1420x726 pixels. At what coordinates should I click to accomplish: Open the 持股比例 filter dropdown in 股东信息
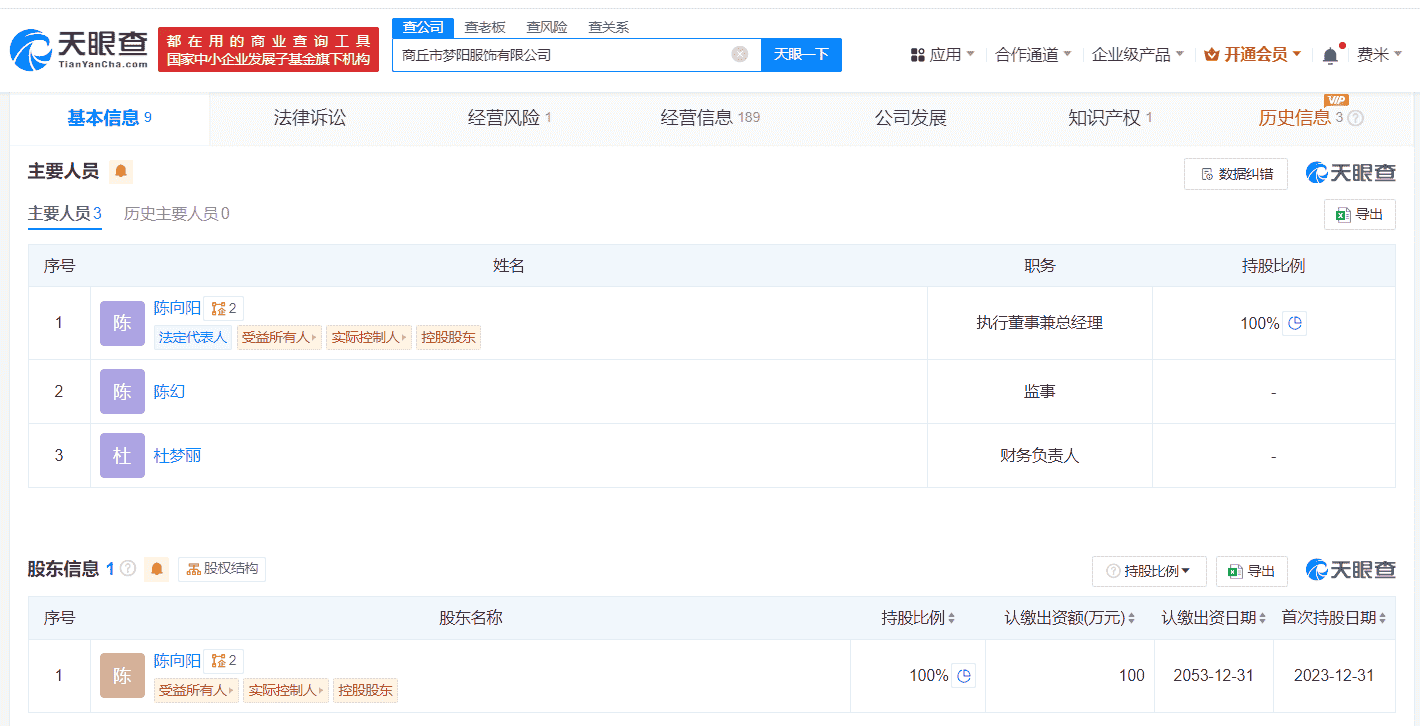tap(1149, 571)
